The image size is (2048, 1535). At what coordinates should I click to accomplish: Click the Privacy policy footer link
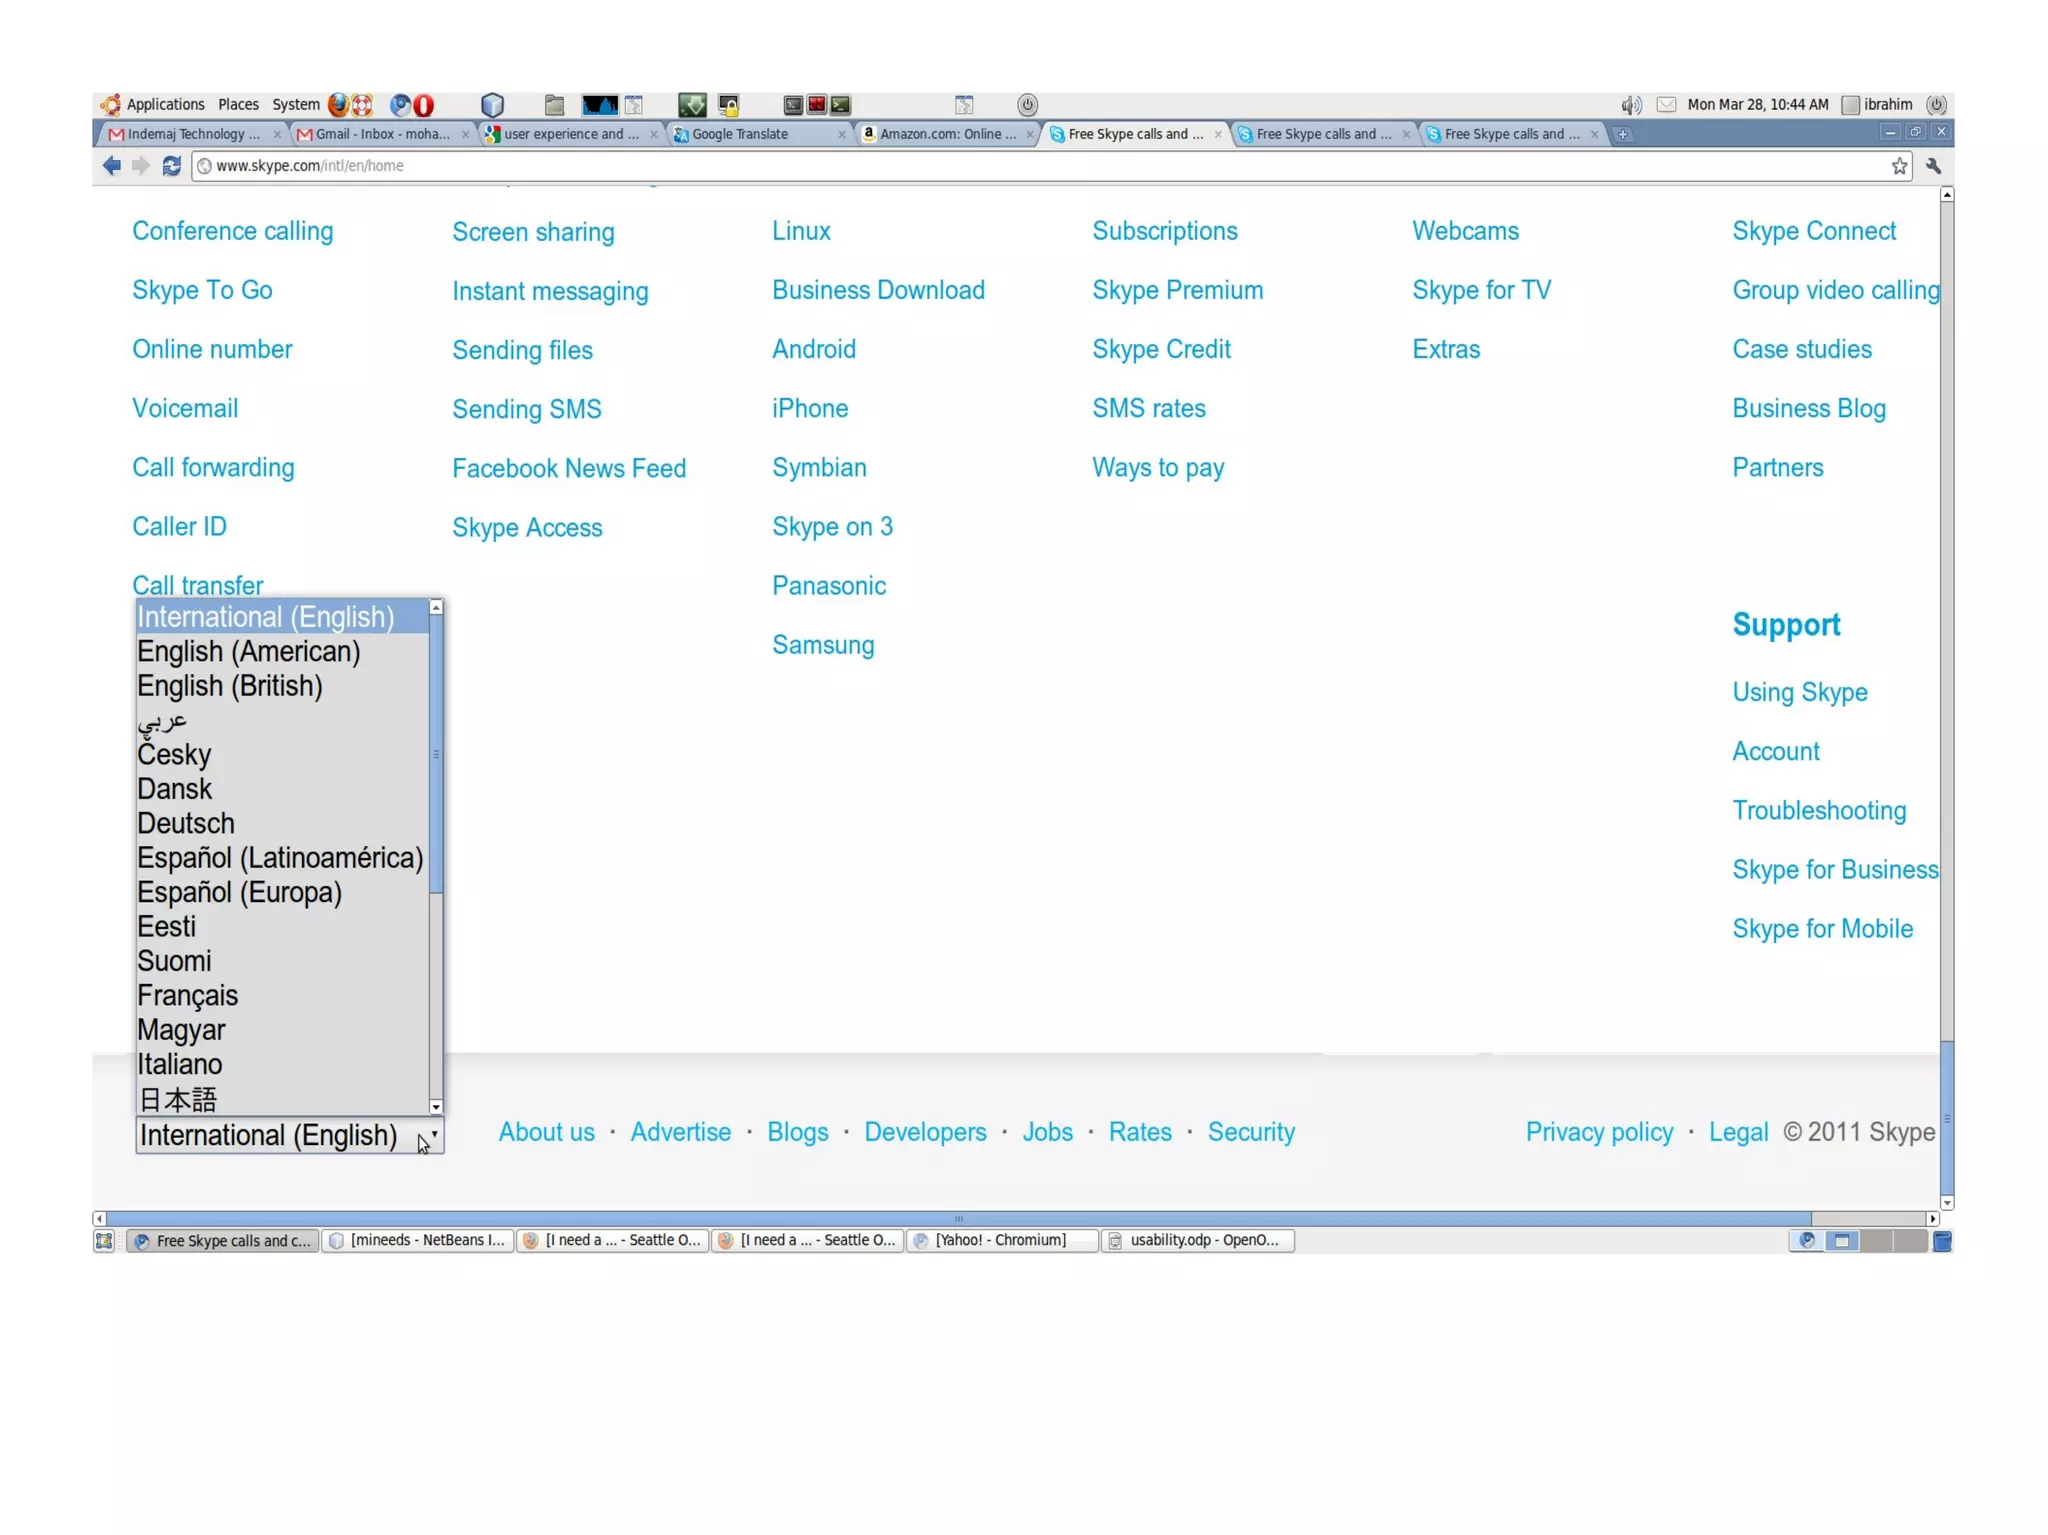(x=1598, y=1132)
